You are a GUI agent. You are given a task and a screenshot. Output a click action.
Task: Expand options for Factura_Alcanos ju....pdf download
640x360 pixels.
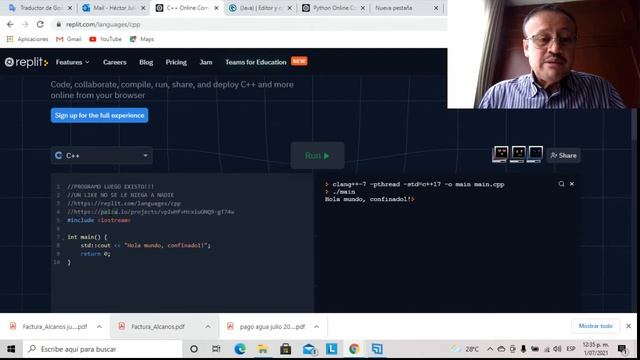pyautogui.click(x=99, y=327)
